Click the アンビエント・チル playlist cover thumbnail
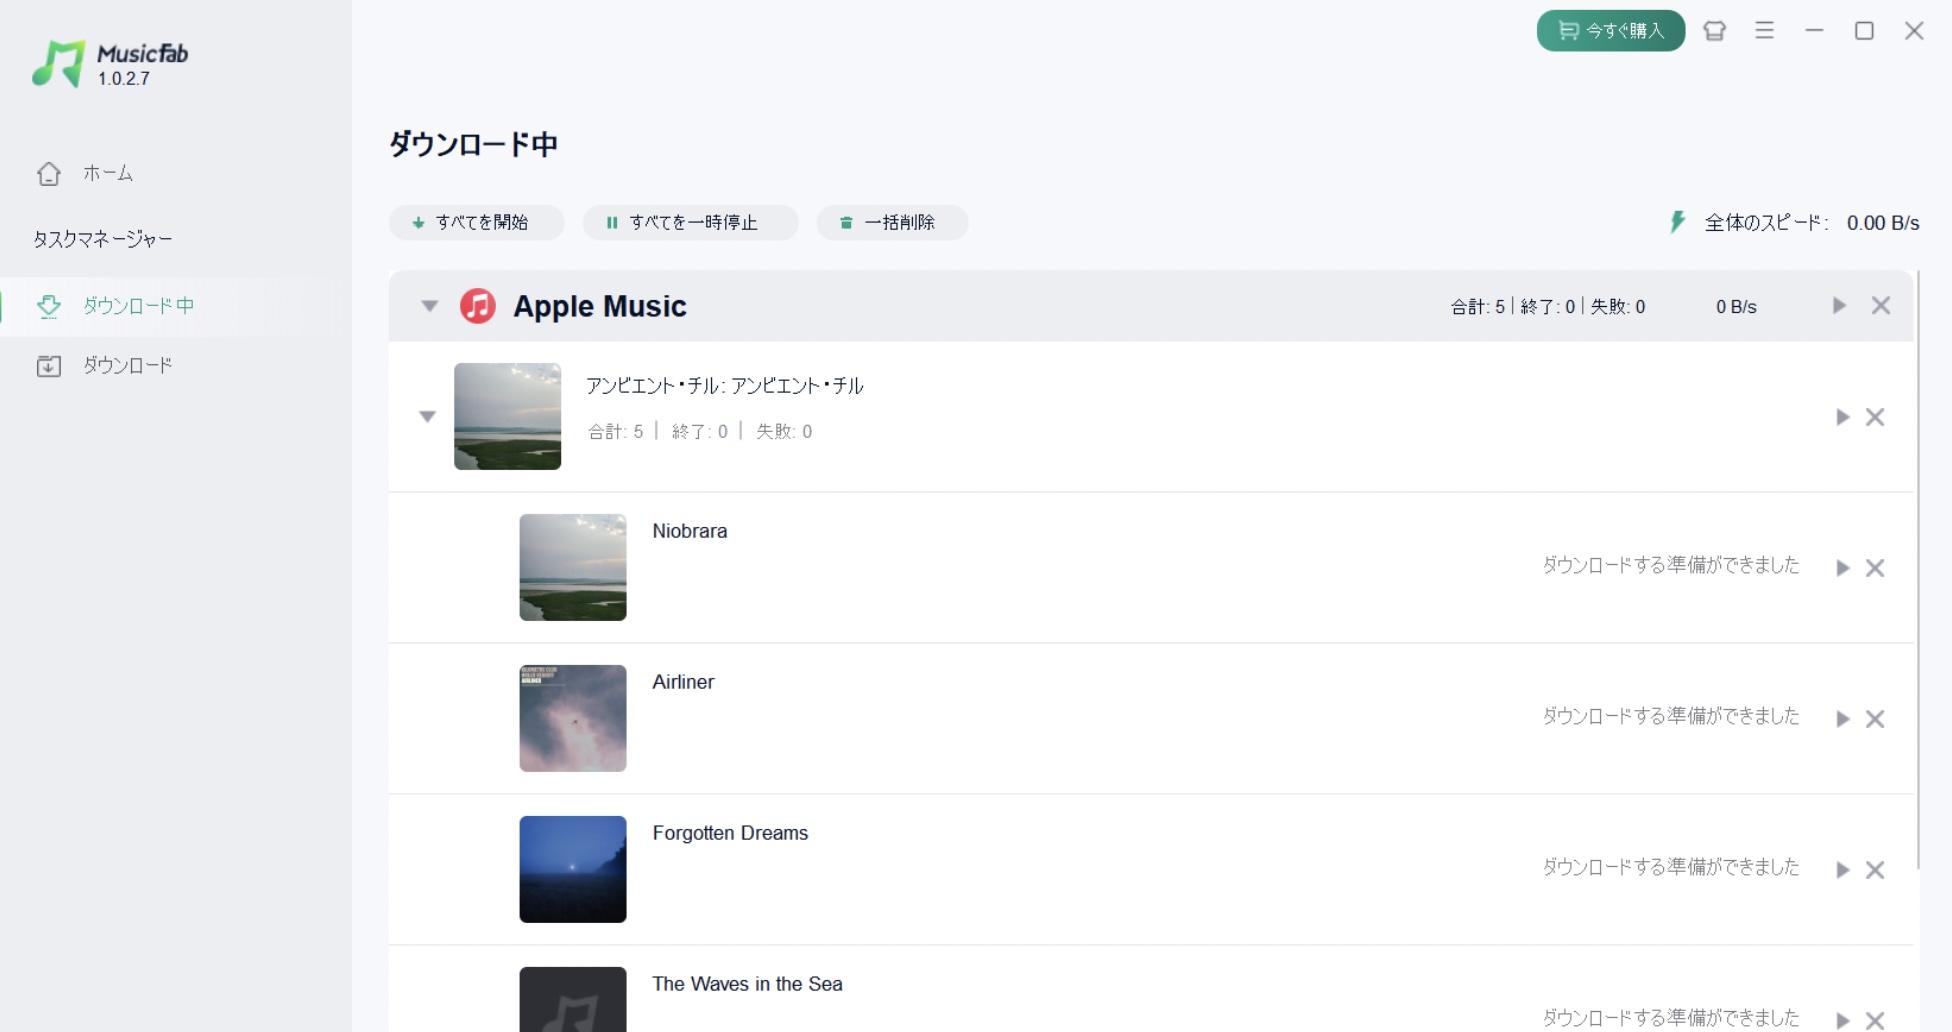Screen dimensions: 1952x1032 click(x=507, y=416)
